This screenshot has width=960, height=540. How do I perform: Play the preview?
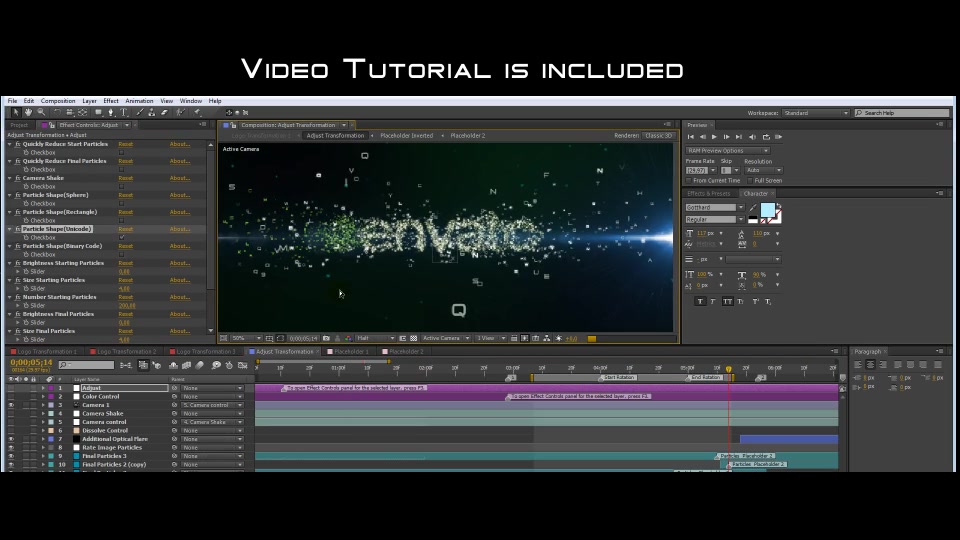714,137
